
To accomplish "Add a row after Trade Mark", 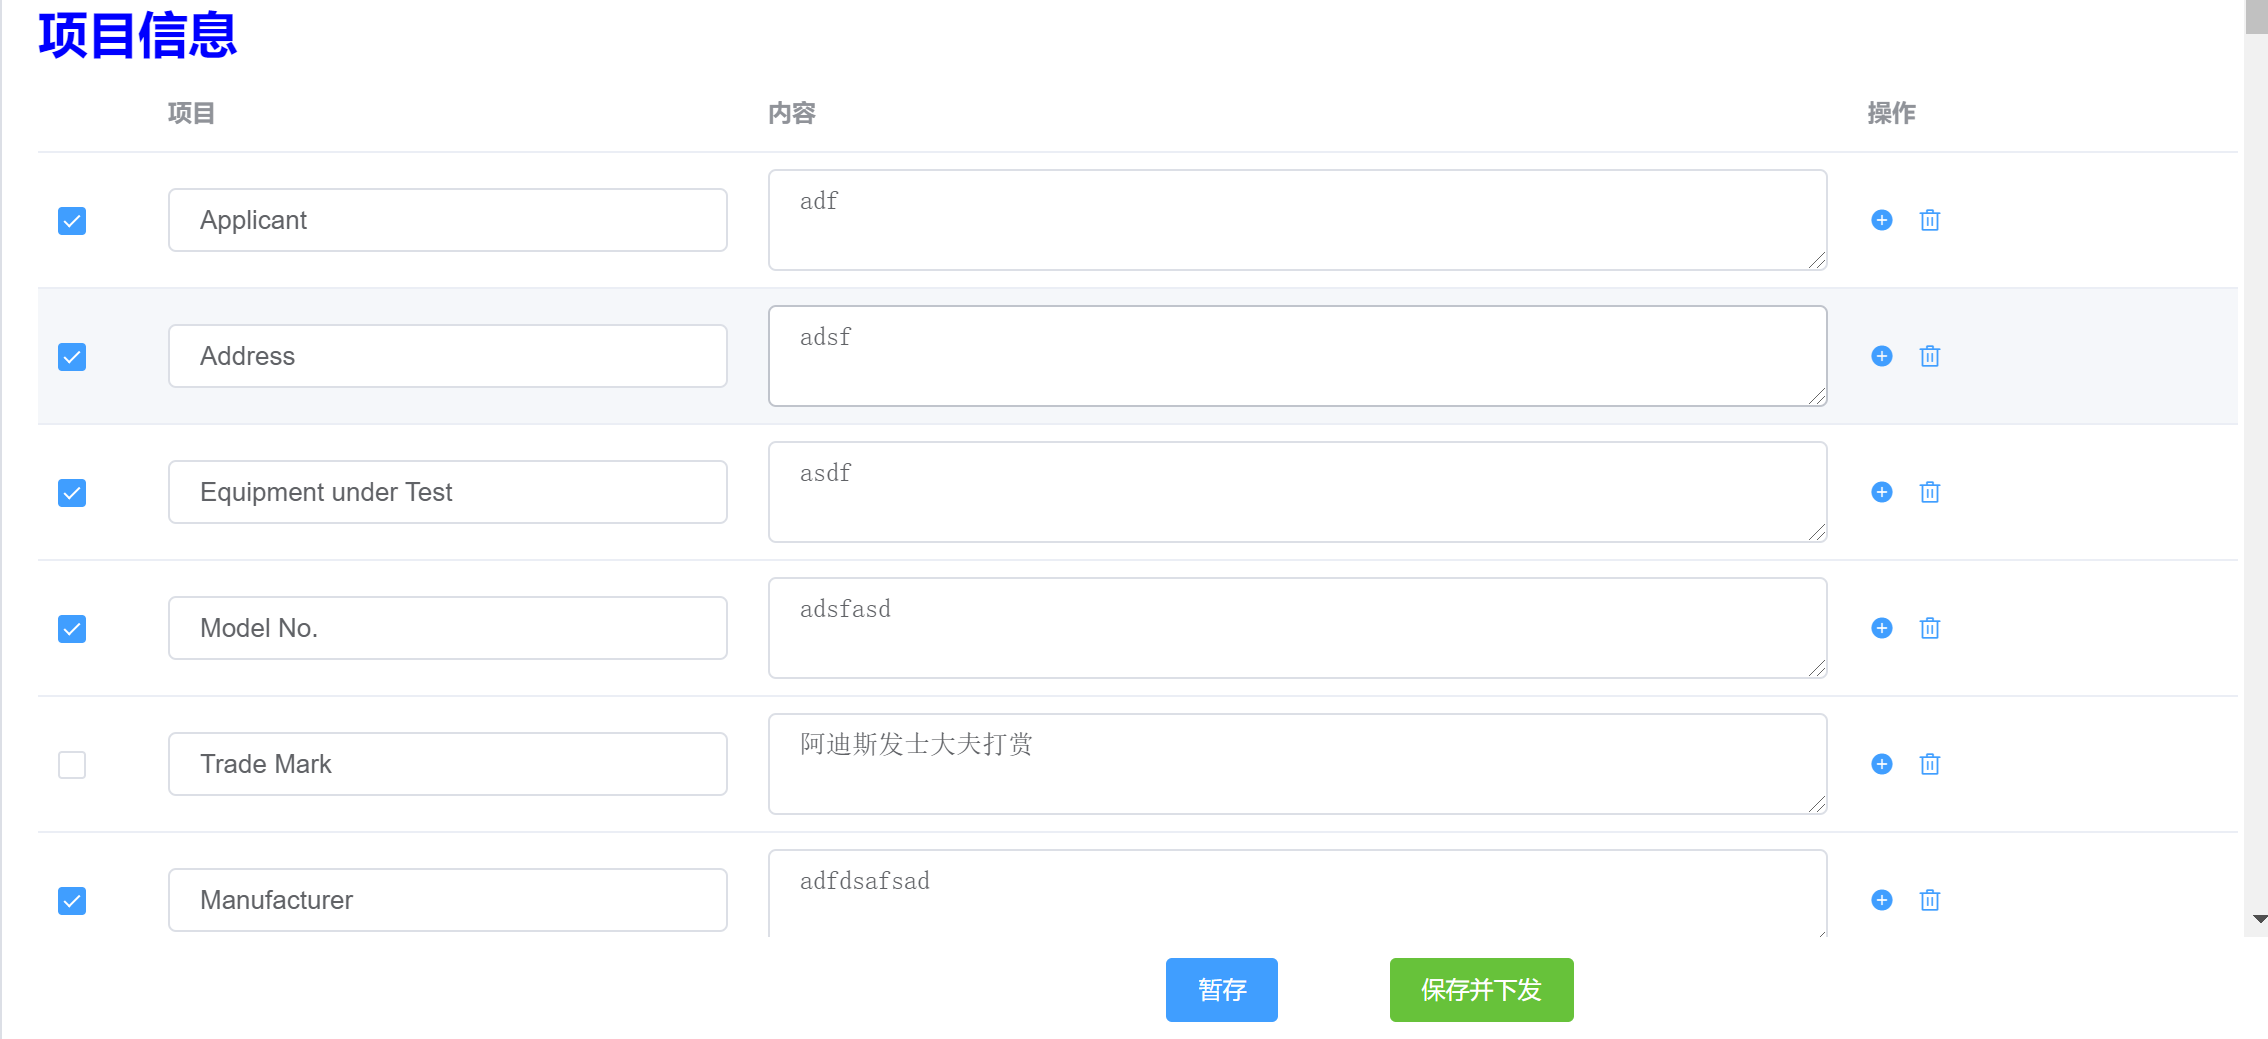I will coord(1881,764).
